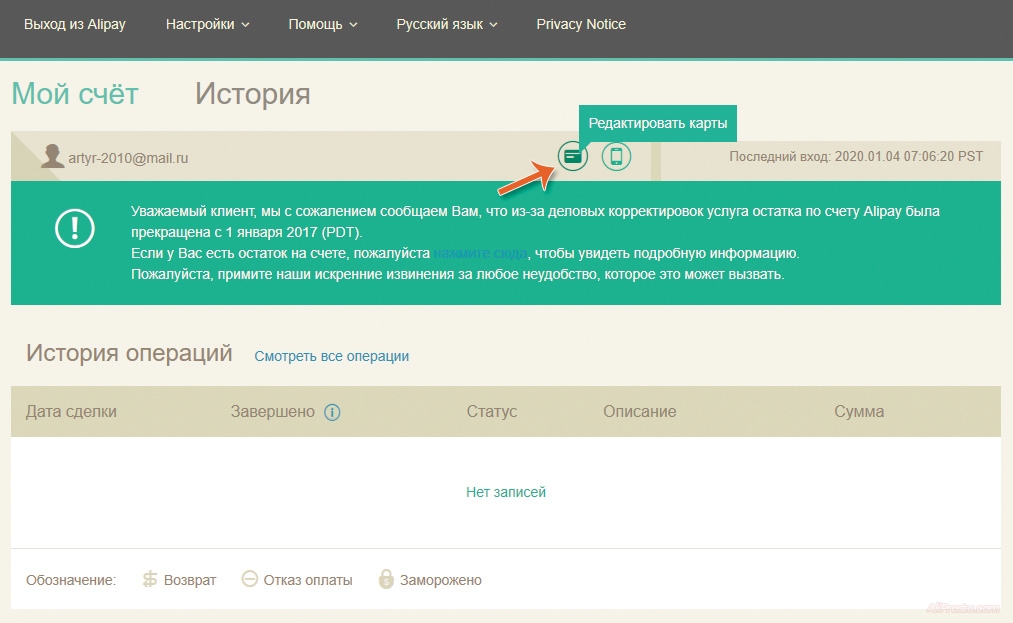Click the Дата сделки column header

tap(71, 411)
